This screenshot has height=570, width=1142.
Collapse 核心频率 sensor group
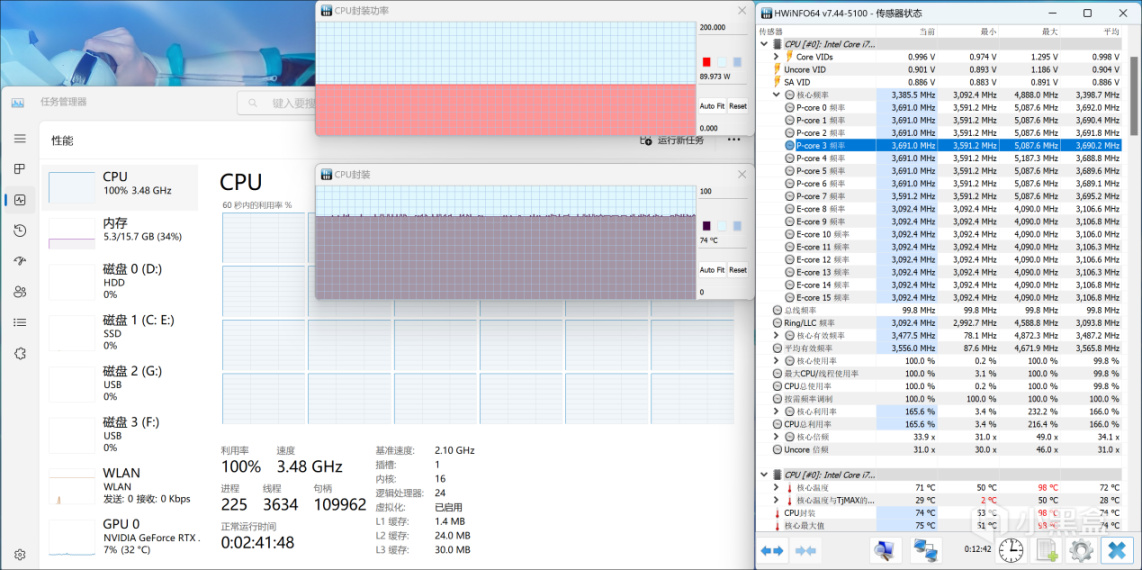(776, 95)
